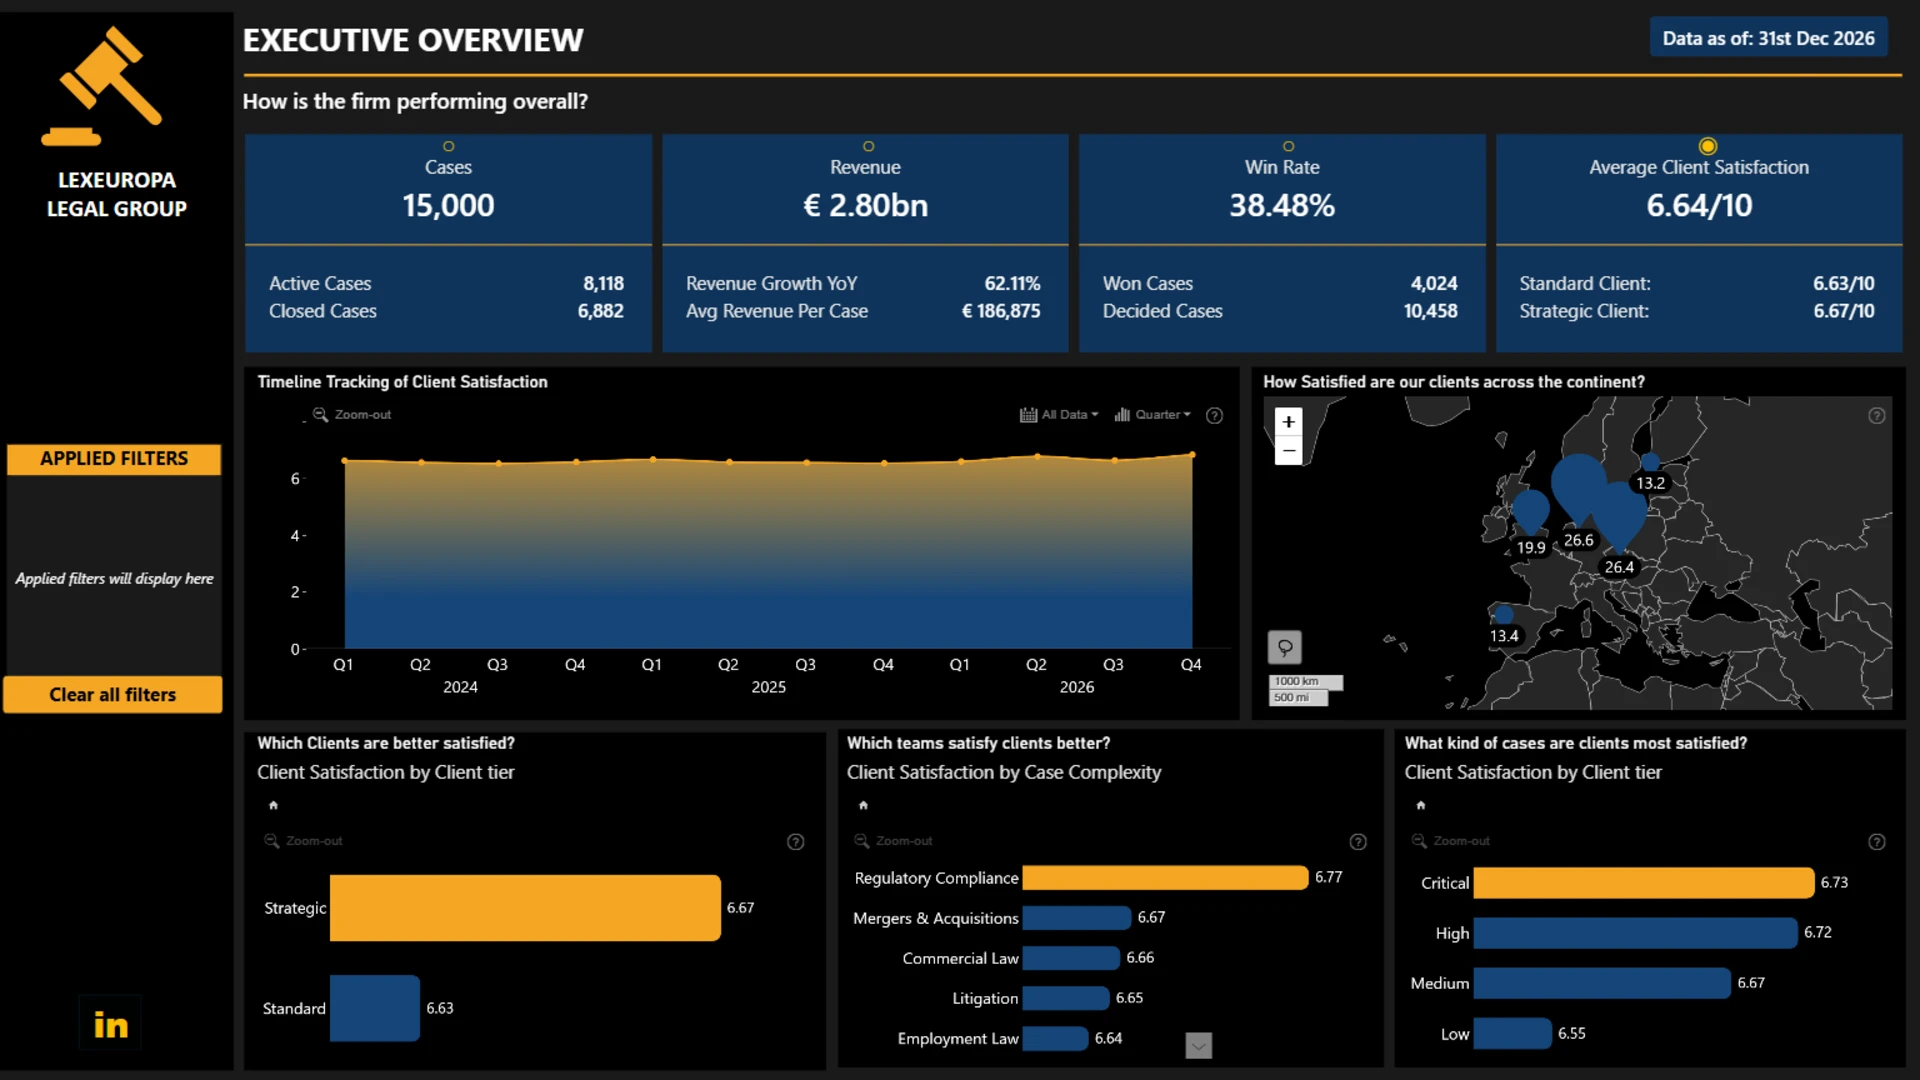Select the Medium bar
This screenshot has width=1920, height=1080.
coord(1602,983)
